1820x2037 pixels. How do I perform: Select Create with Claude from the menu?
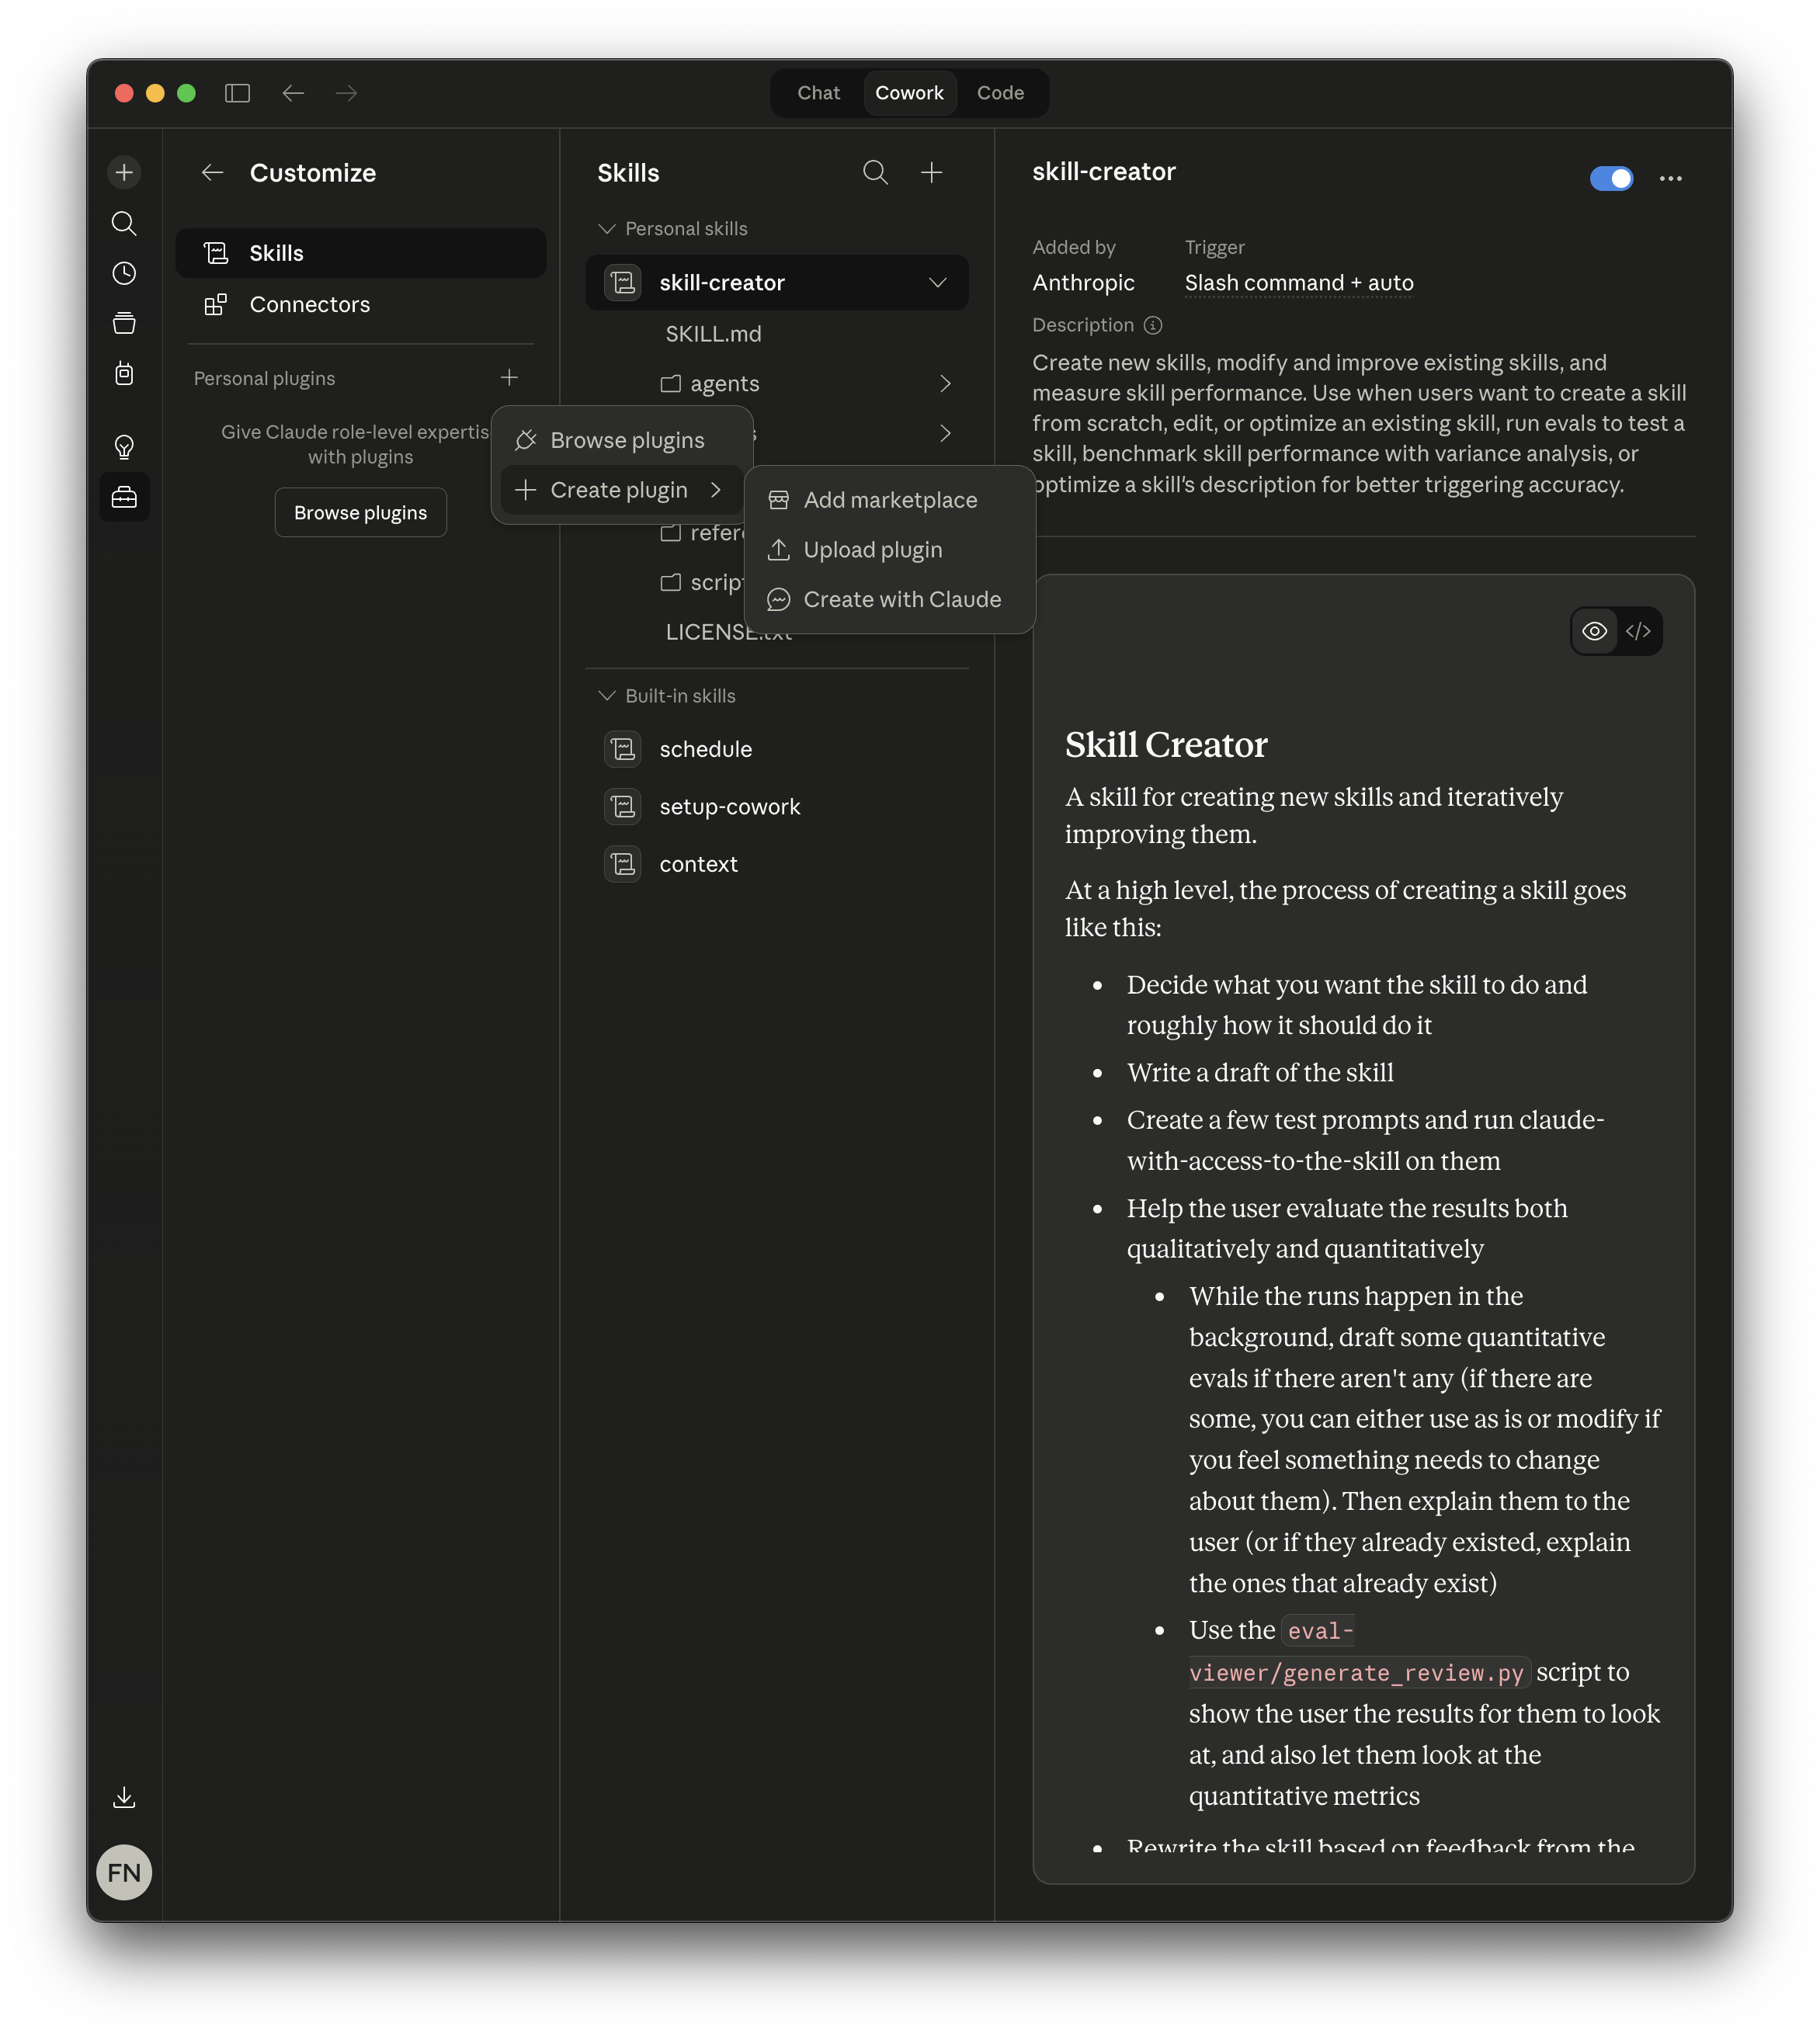901,599
